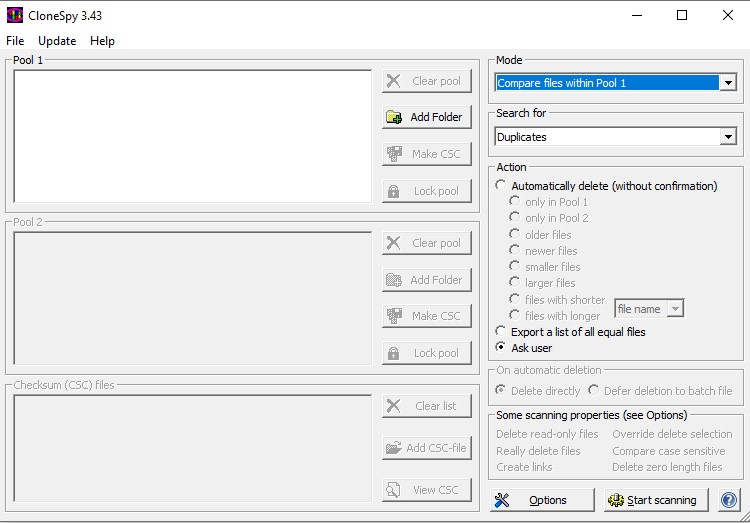This screenshot has height=523, width=750.
Task: Select the 'larger files' radio option
Action: click(x=515, y=282)
